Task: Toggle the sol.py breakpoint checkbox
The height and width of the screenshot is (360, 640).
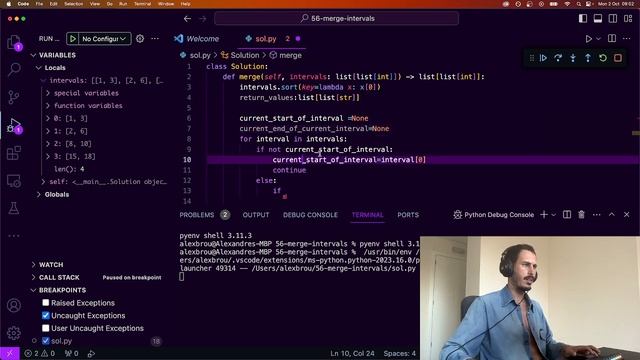Action: [46, 341]
